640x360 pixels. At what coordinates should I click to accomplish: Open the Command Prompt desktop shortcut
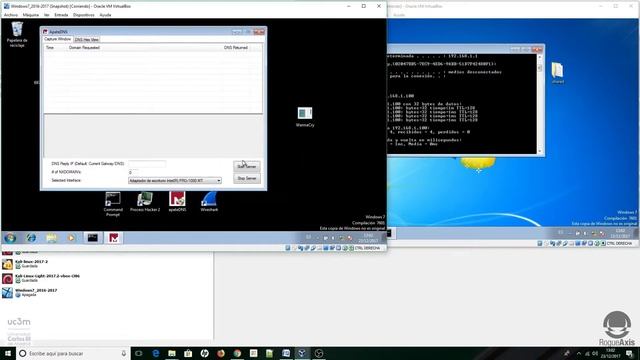coord(113,204)
